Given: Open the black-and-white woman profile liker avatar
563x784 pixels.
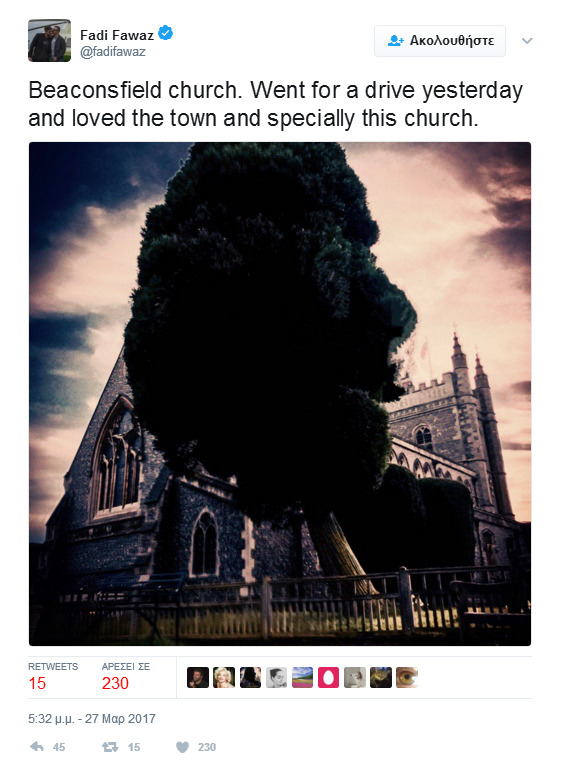Looking at the screenshot, I should 276,678.
